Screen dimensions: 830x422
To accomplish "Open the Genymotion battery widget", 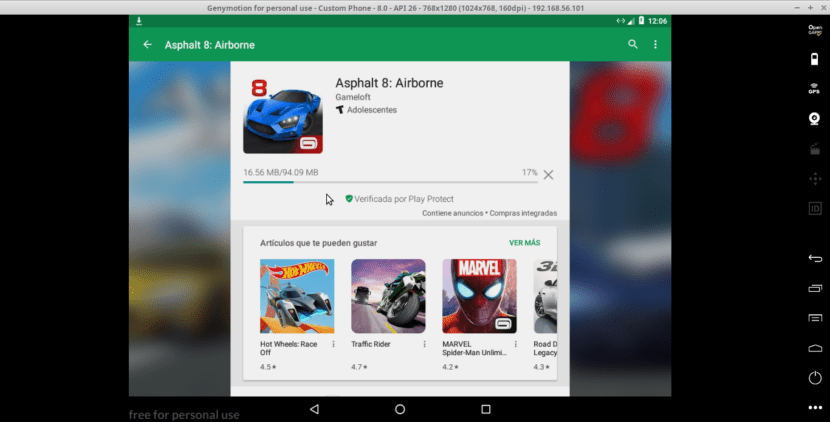I will 814,59.
